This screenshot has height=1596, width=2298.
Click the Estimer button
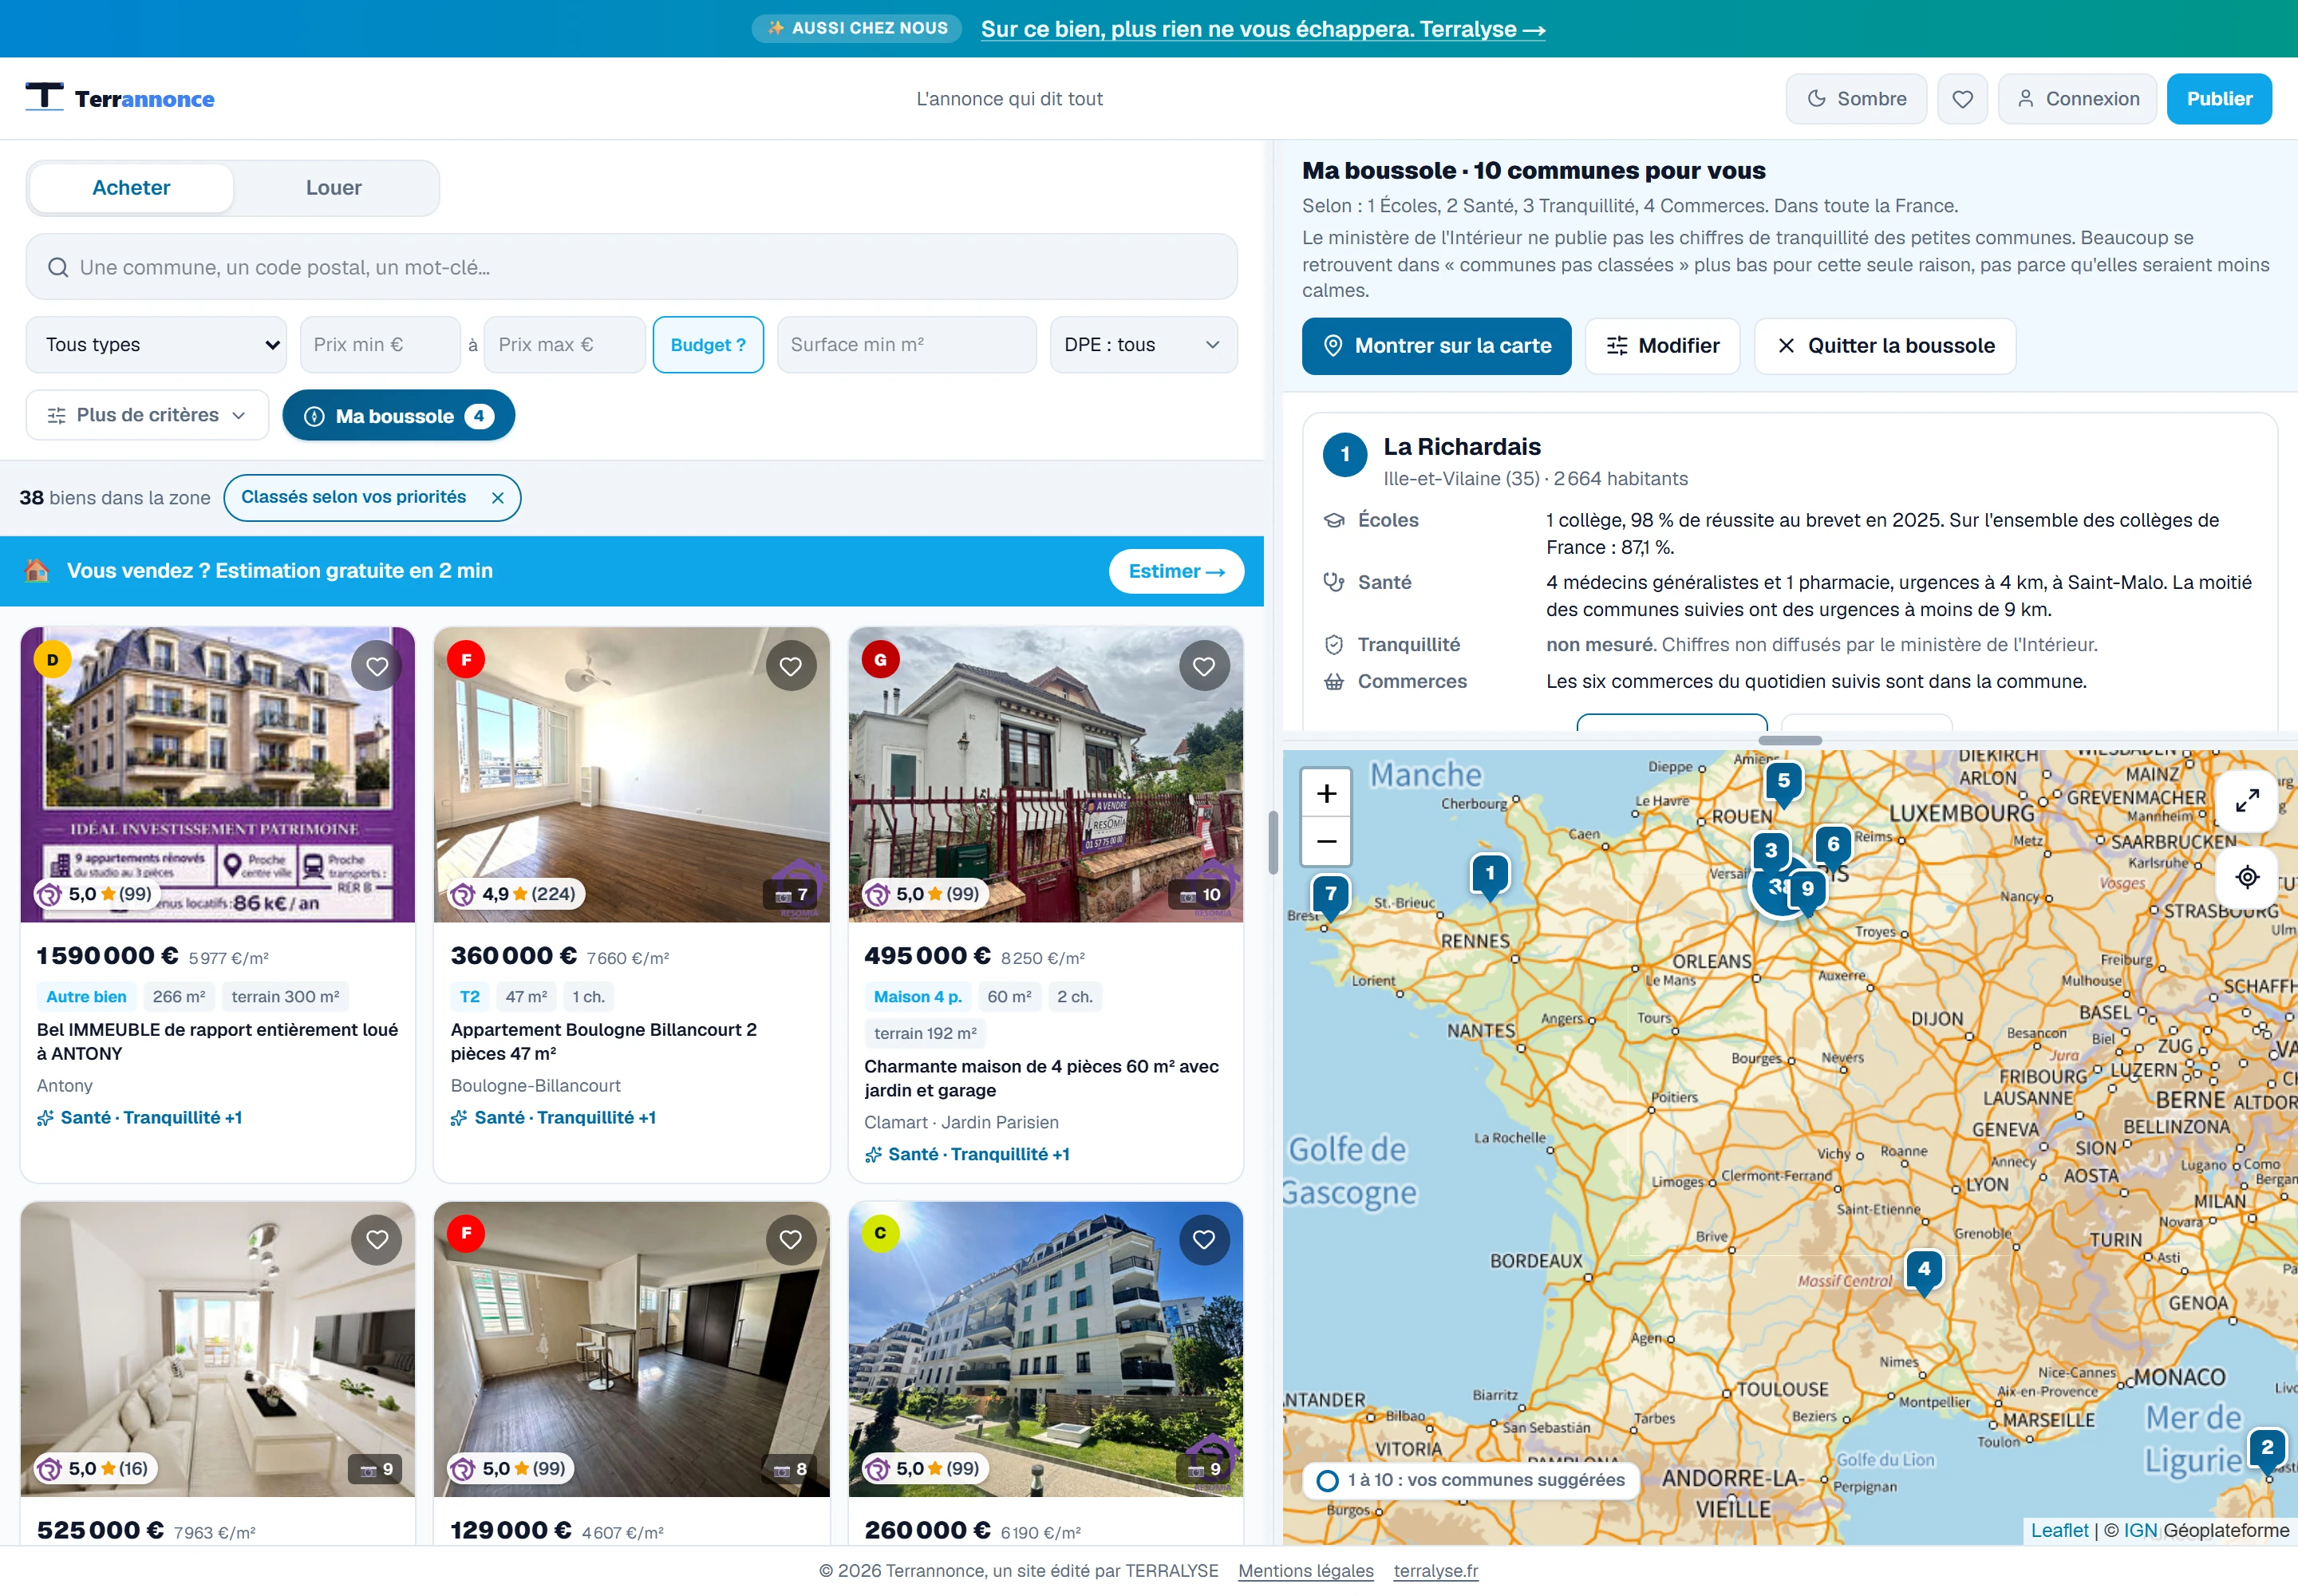[x=1176, y=571]
